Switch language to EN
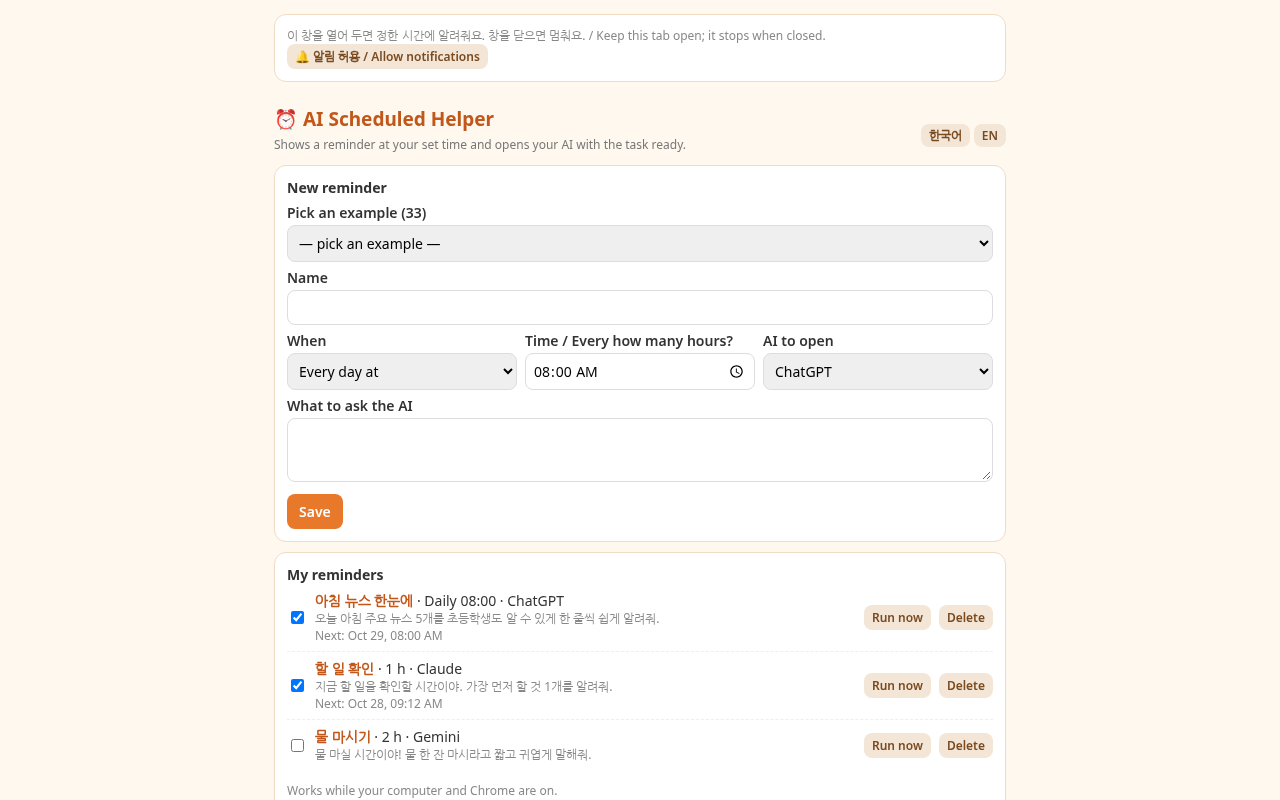 point(990,135)
